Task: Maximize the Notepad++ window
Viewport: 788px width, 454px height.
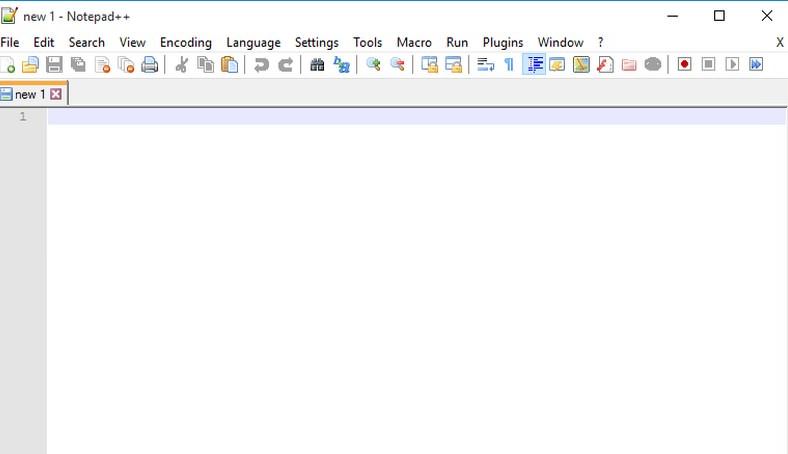Action: pyautogui.click(x=719, y=16)
